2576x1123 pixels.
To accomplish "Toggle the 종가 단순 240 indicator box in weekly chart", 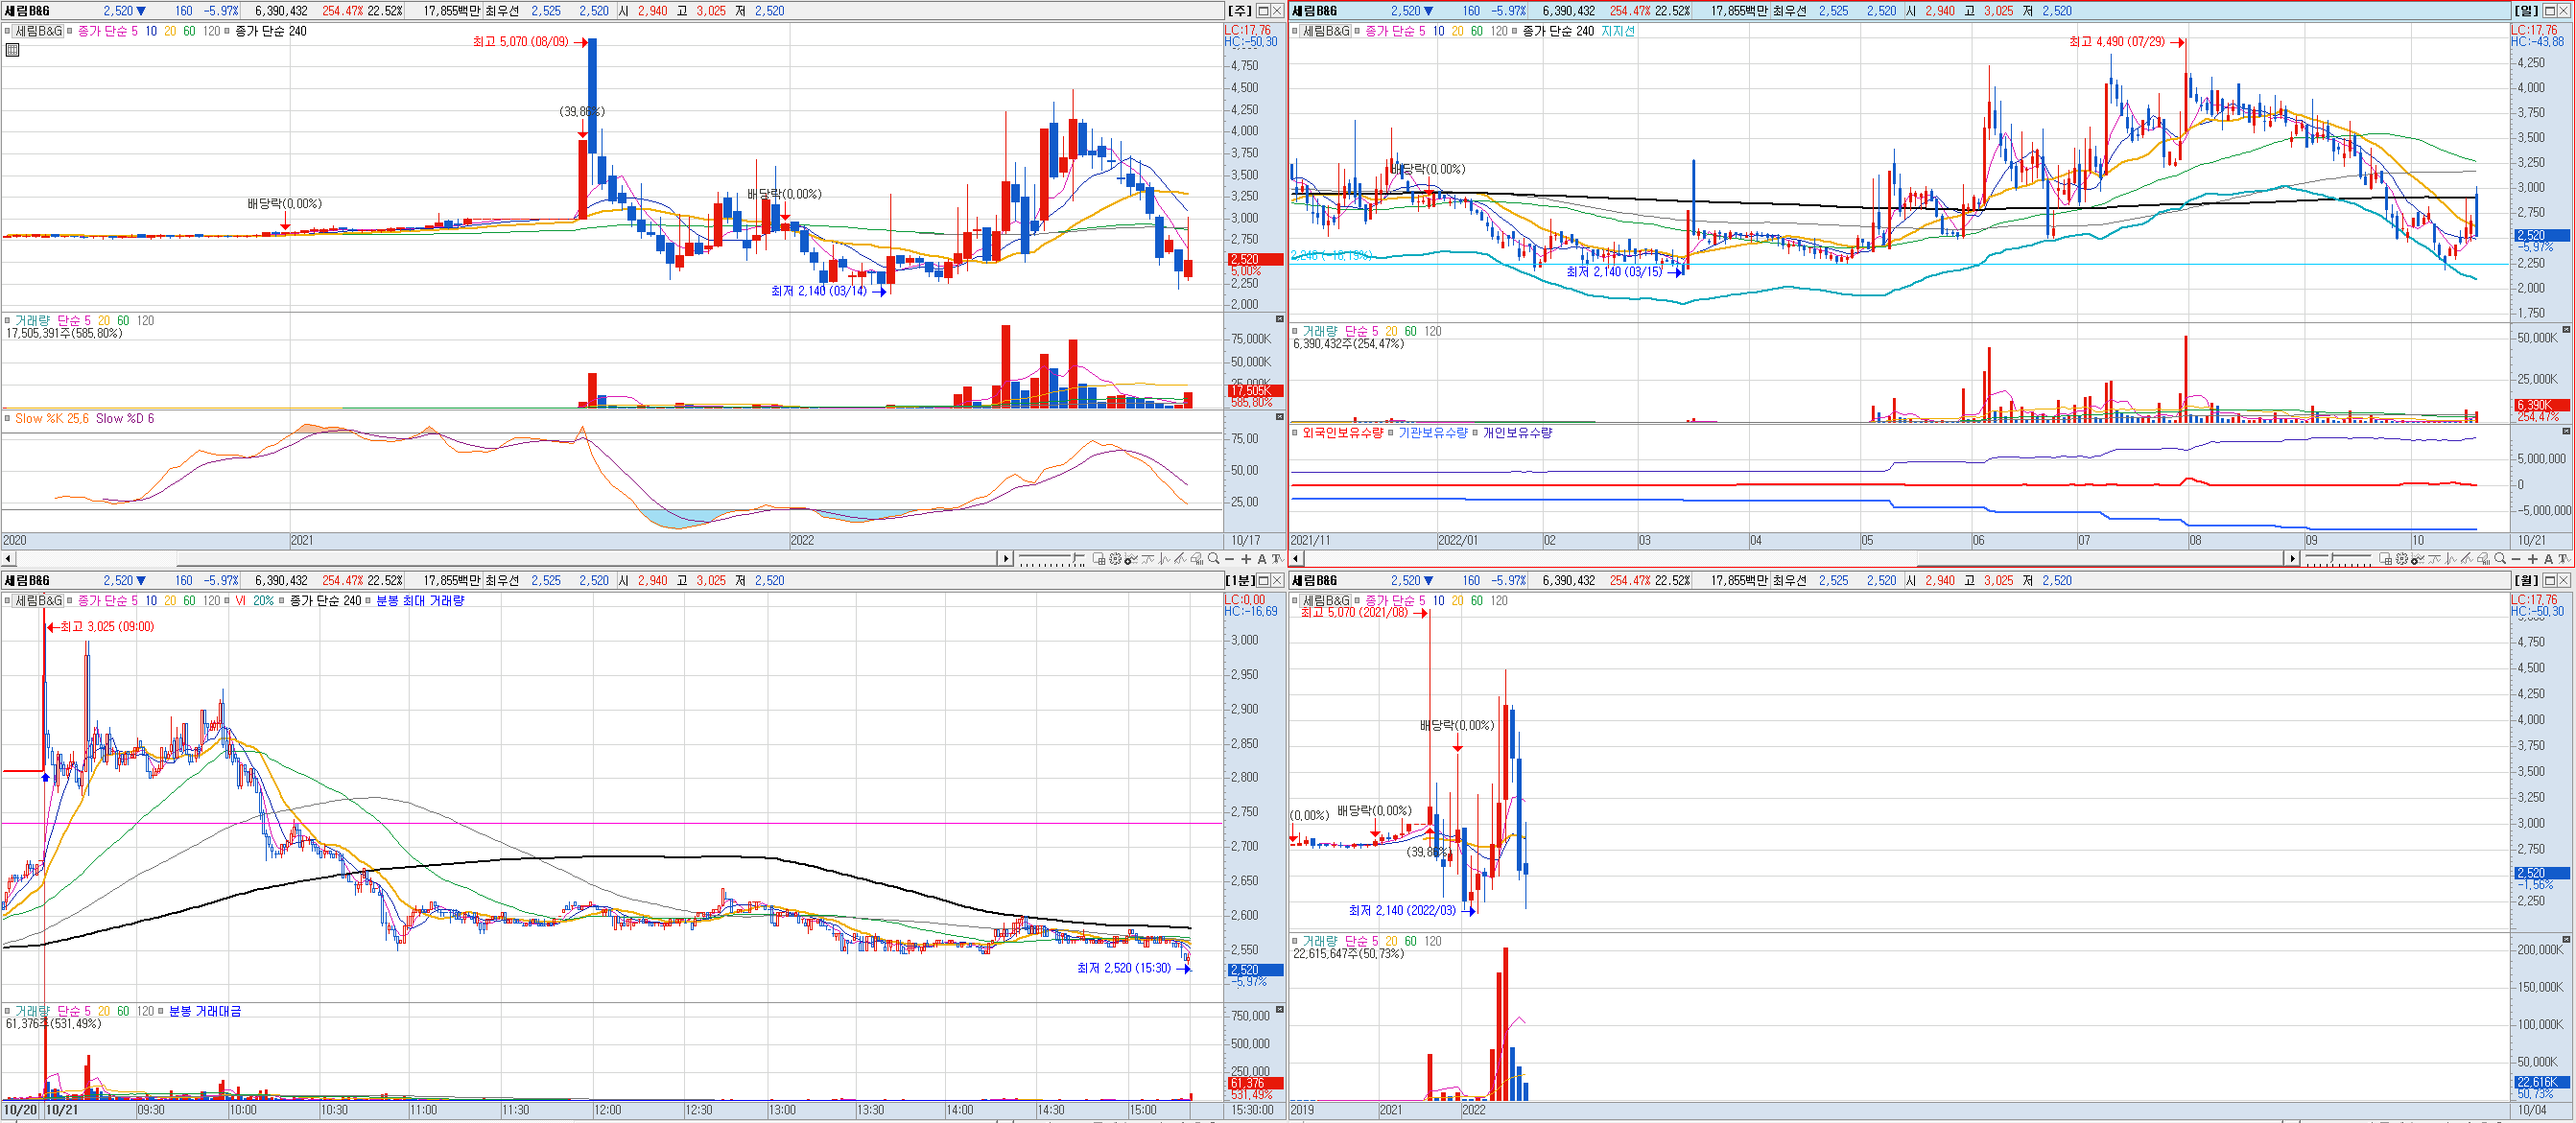I will pos(227,31).
